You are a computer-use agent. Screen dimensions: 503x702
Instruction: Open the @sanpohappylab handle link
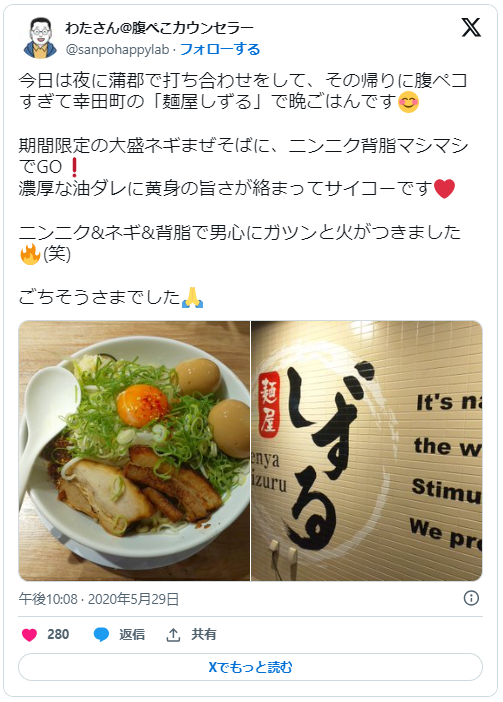[117, 49]
